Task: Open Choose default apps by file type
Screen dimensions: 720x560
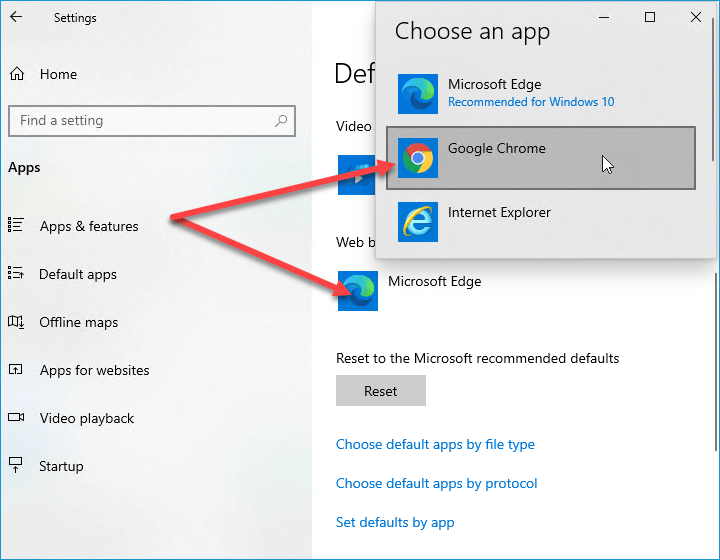Action: coord(435,444)
